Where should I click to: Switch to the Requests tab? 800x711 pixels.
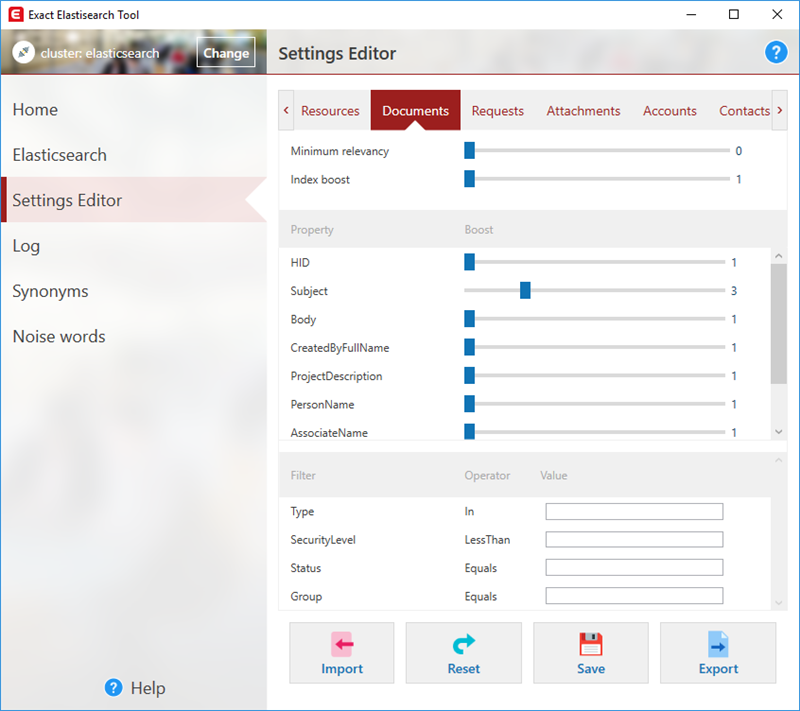(x=497, y=111)
